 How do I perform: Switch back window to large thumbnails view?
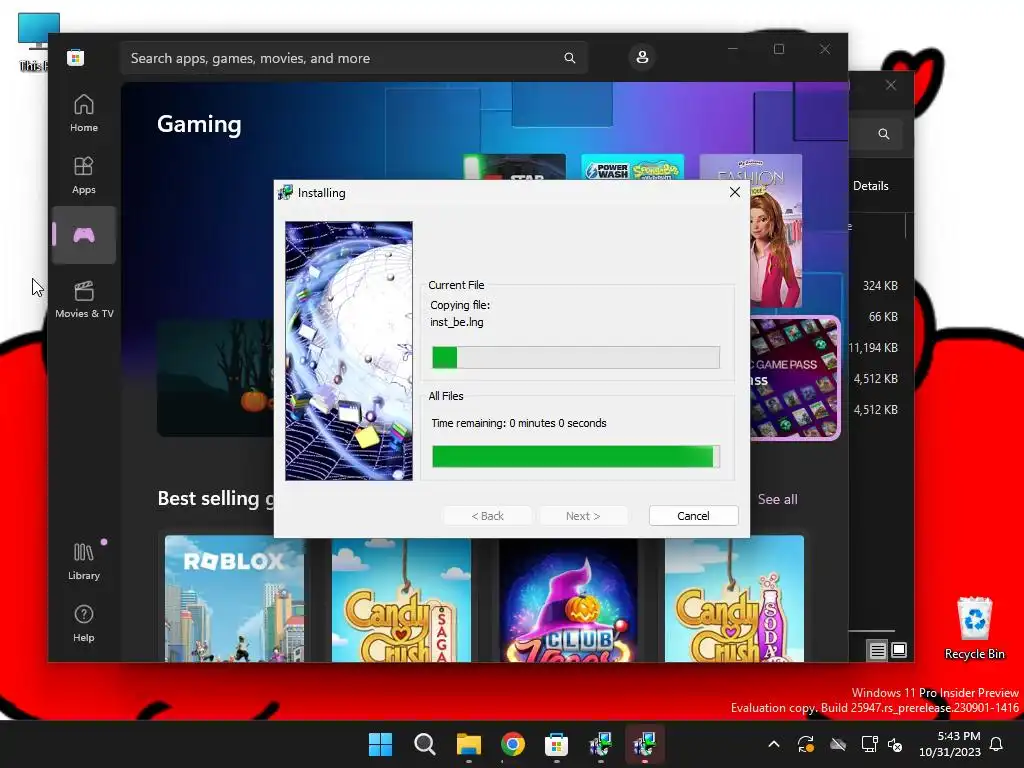click(899, 650)
